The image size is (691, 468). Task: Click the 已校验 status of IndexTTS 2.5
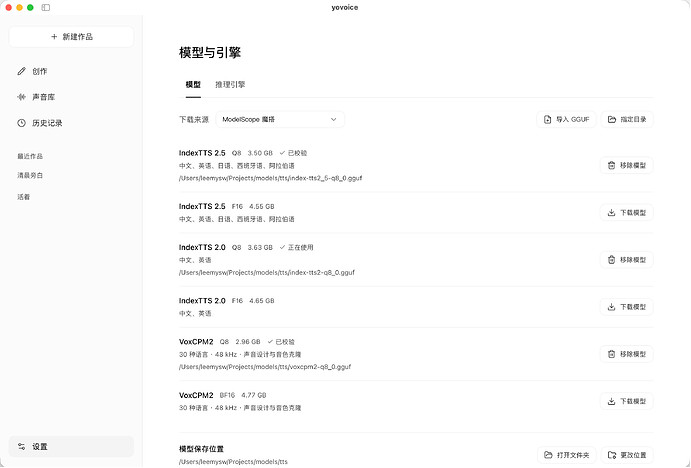point(293,153)
